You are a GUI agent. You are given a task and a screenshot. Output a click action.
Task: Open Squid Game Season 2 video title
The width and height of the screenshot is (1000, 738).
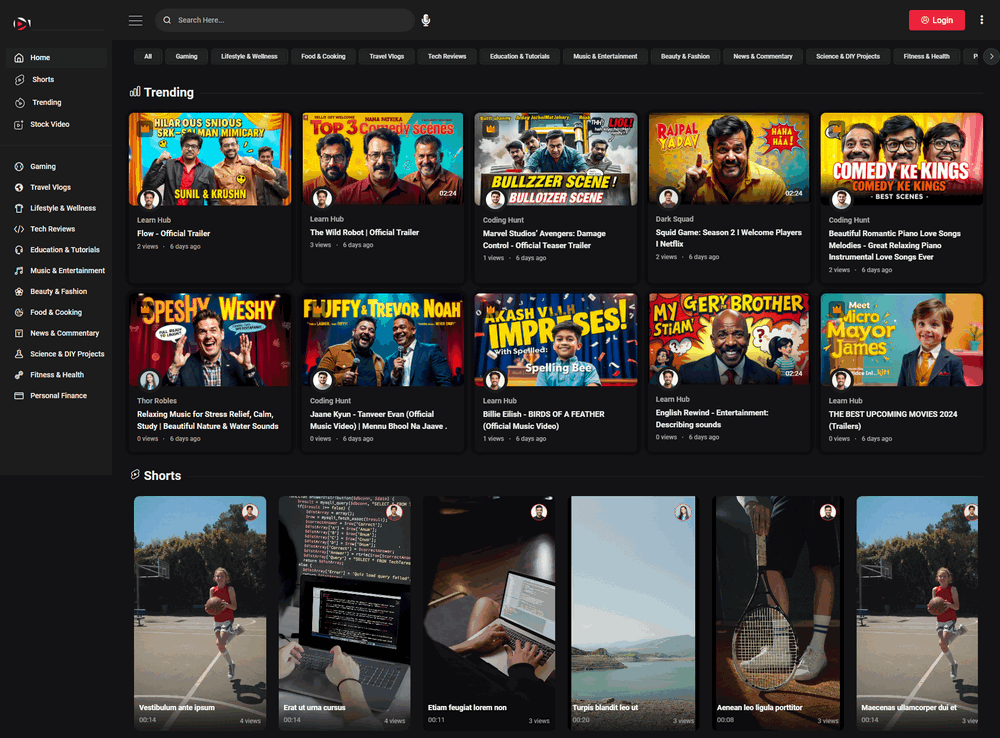[x=728, y=238]
